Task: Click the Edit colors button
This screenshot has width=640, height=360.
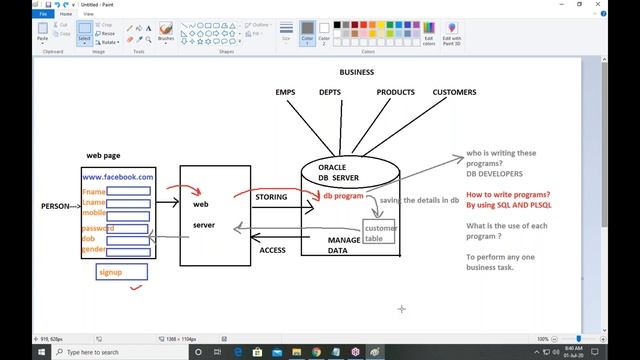Action: [x=429, y=33]
